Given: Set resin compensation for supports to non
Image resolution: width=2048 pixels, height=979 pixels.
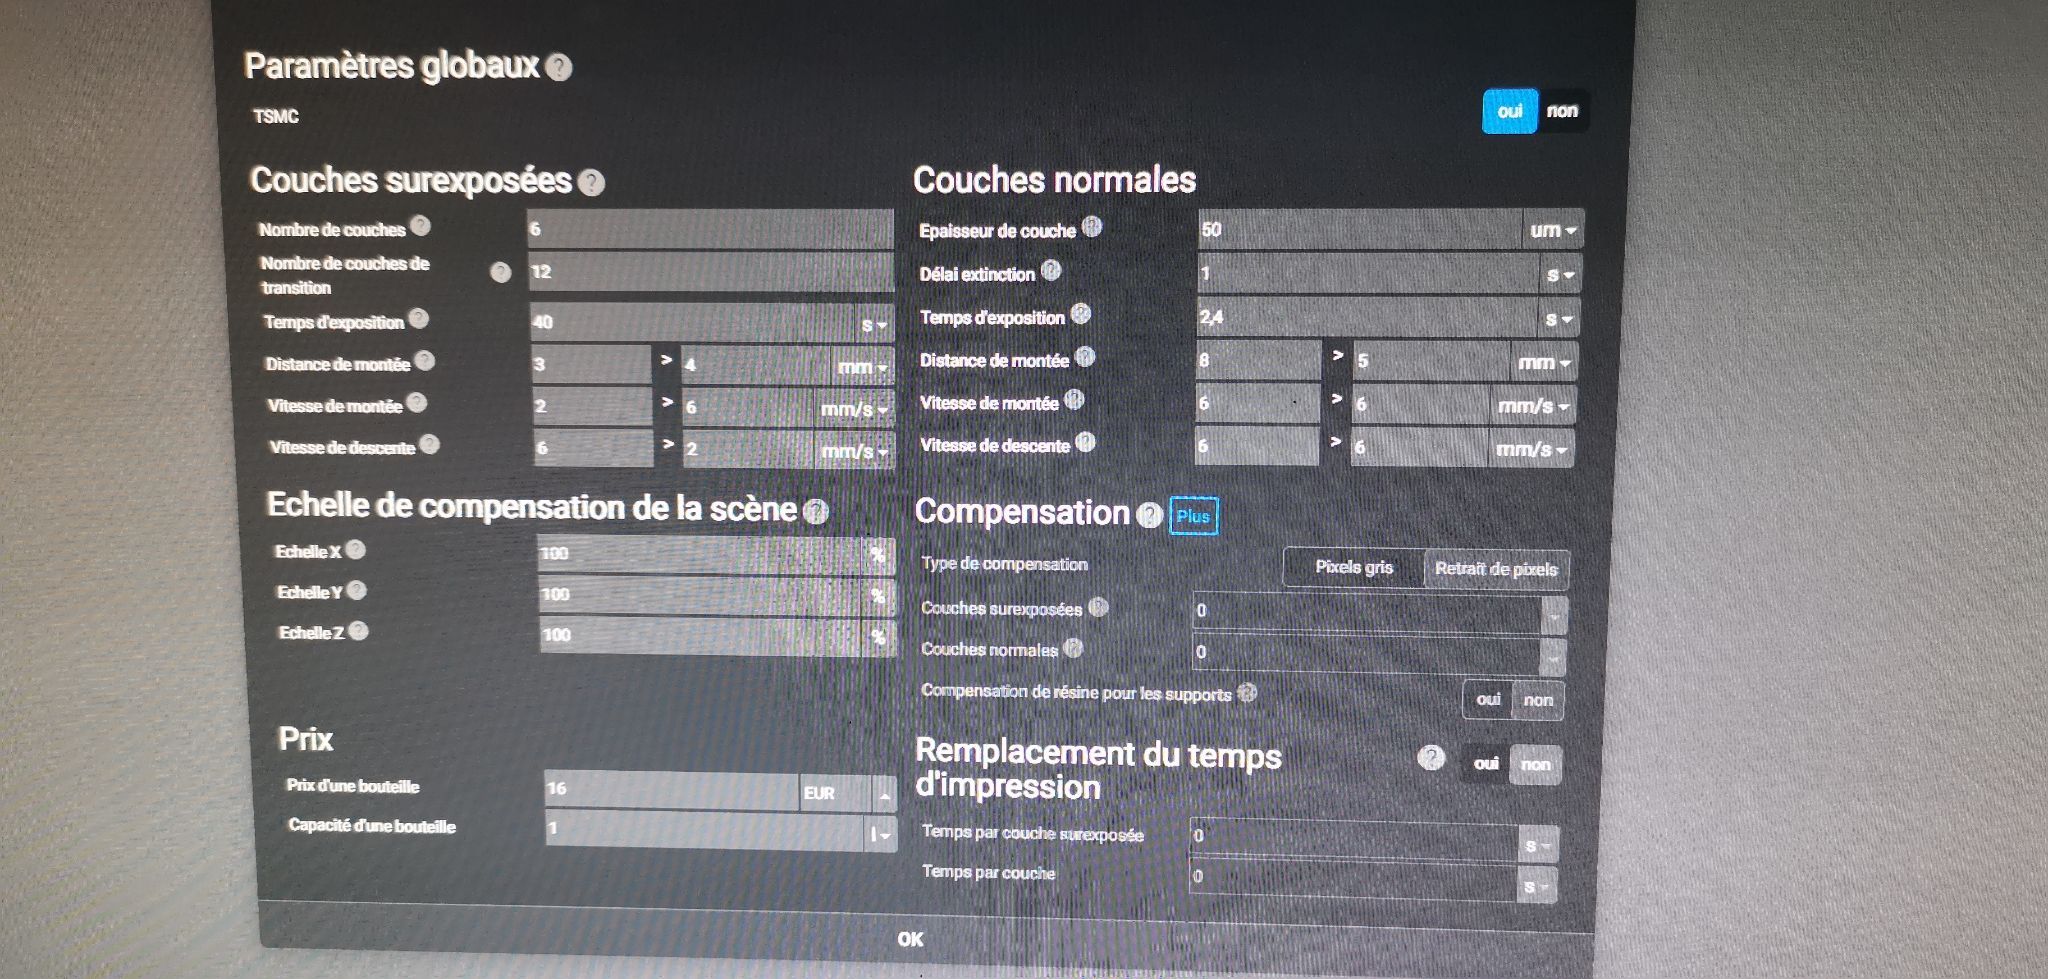Looking at the screenshot, I should click(x=1538, y=700).
